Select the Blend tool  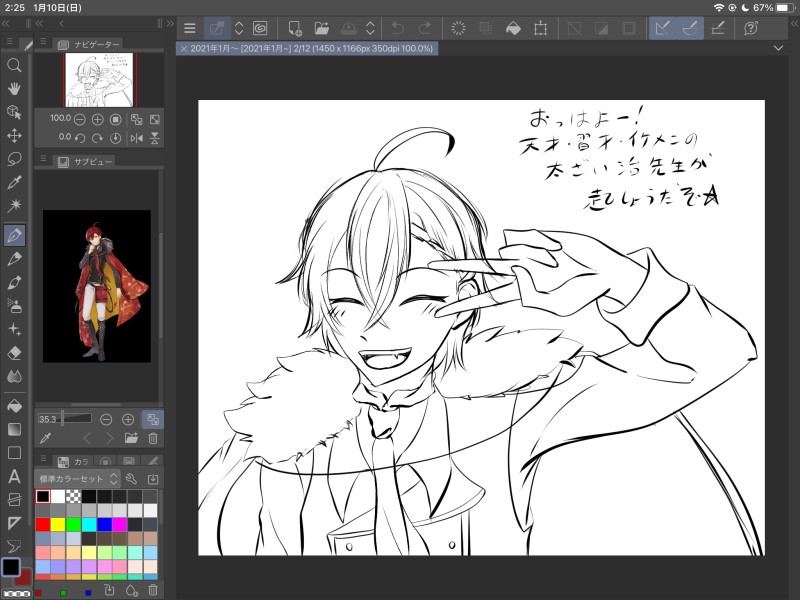[14, 377]
